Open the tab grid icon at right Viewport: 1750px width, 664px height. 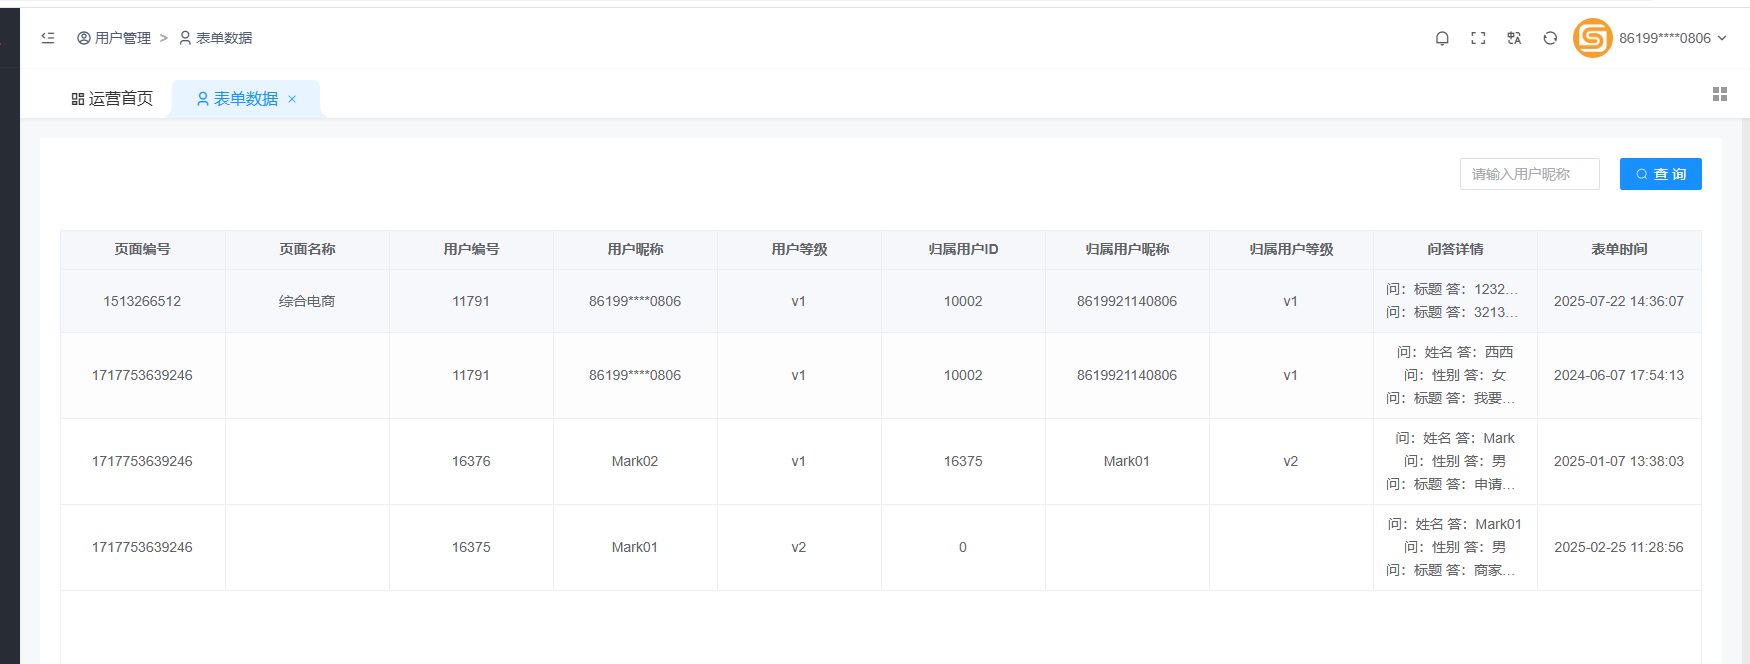coord(1720,94)
